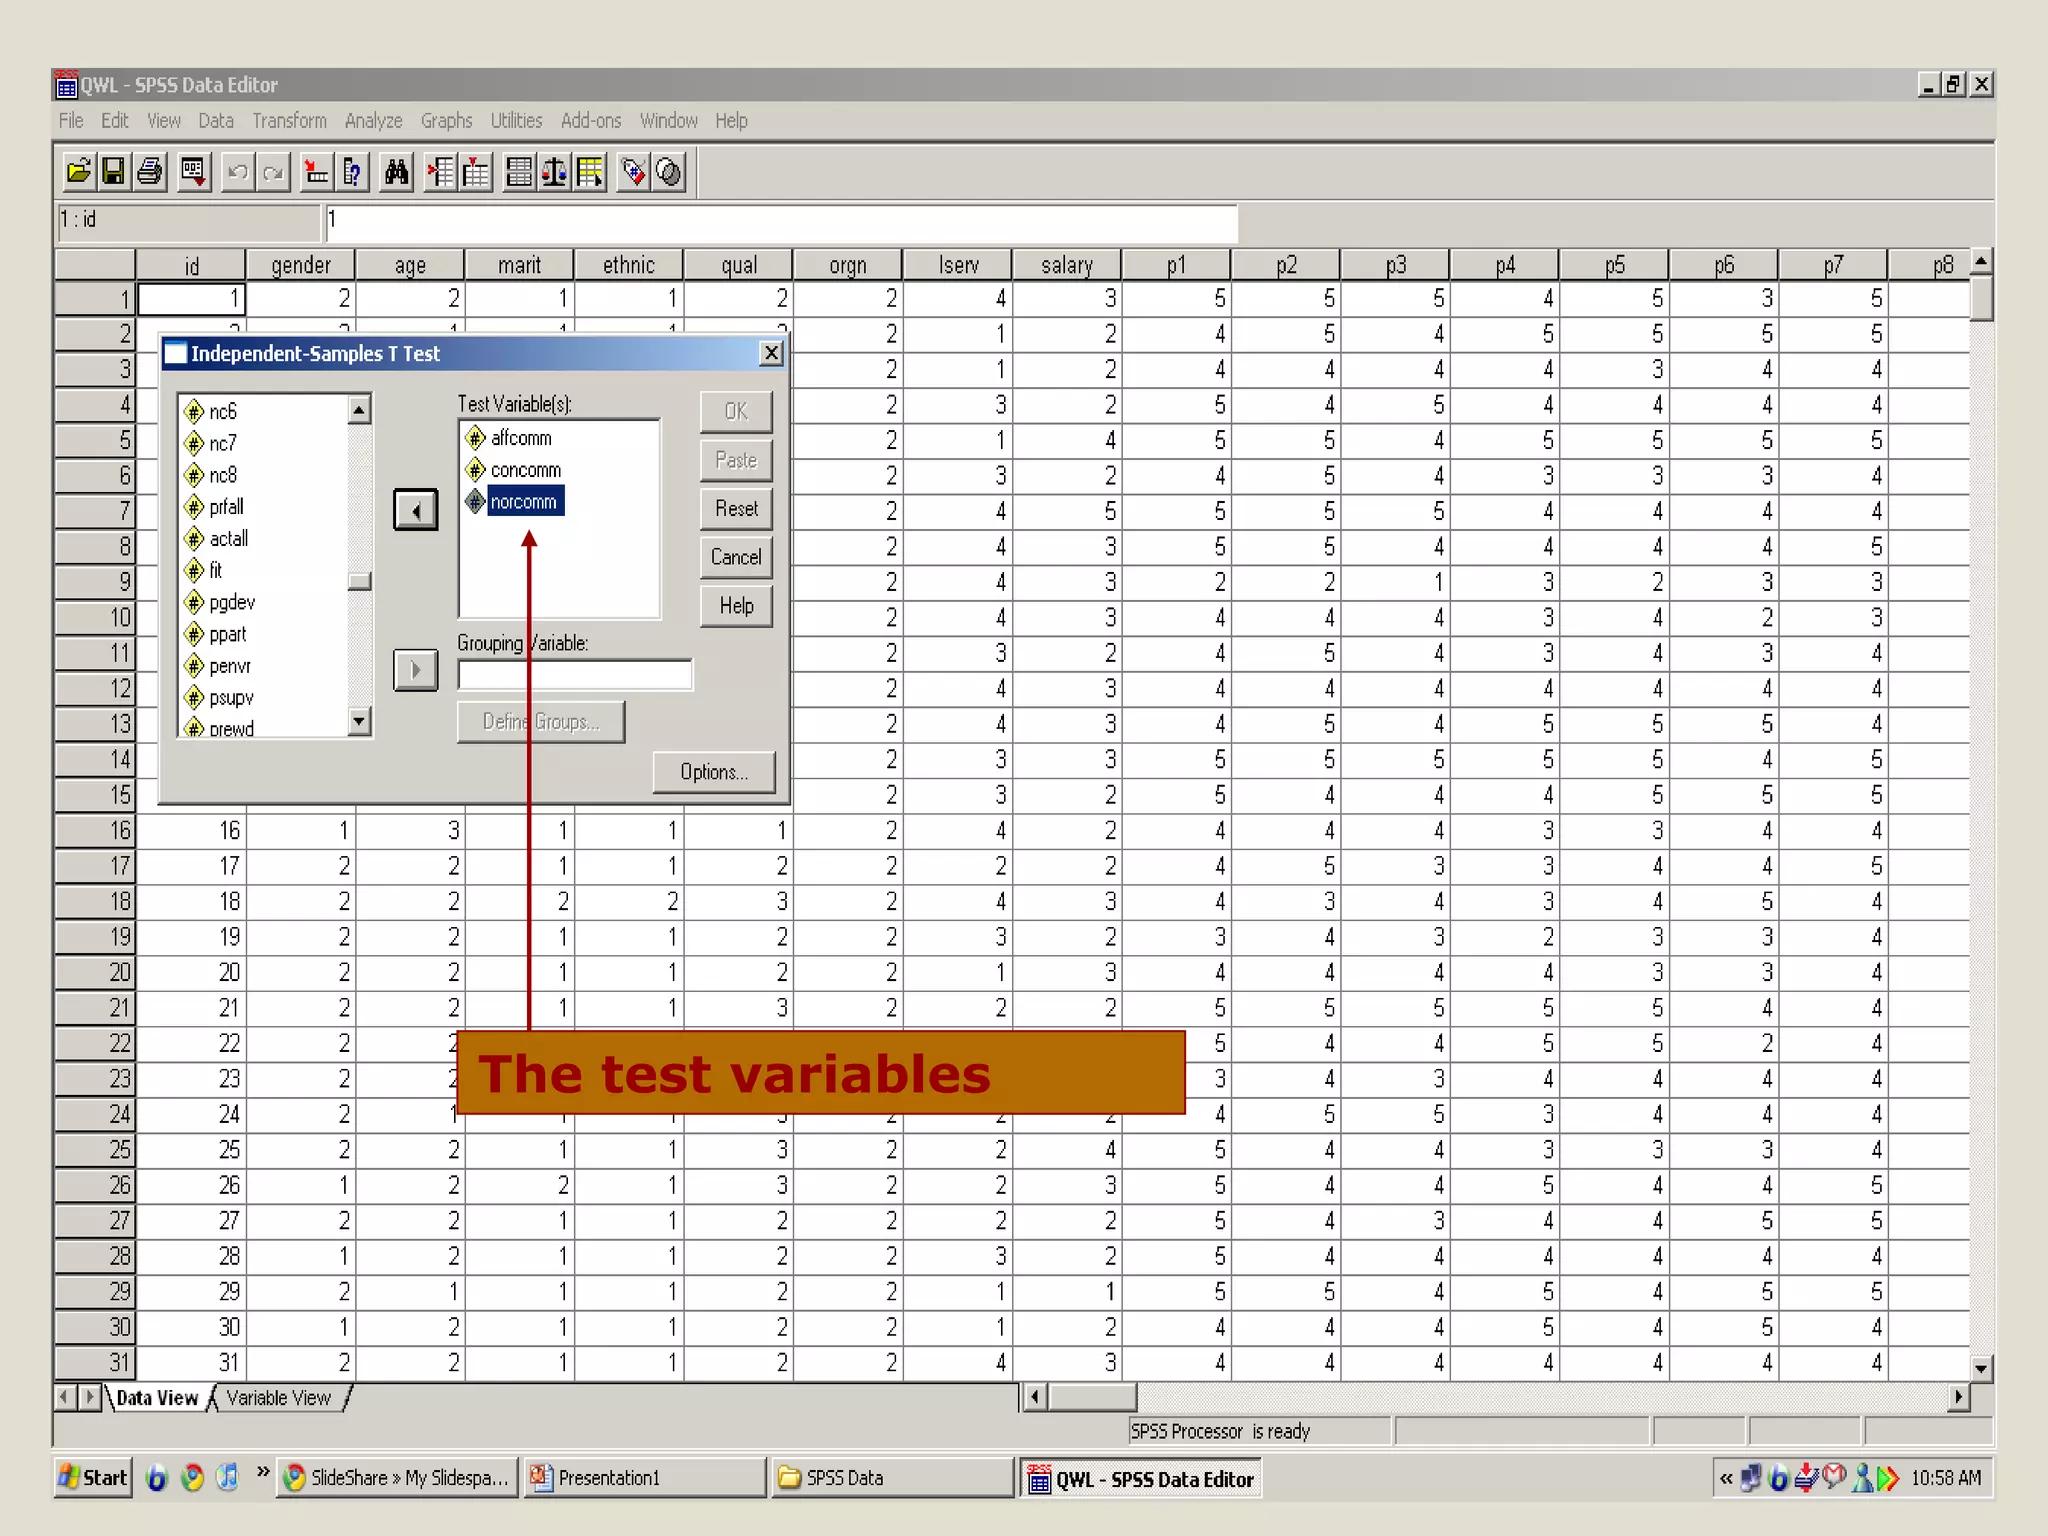Switch to Variable View tab
This screenshot has width=2048, height=1536.
coord(278,1398)
